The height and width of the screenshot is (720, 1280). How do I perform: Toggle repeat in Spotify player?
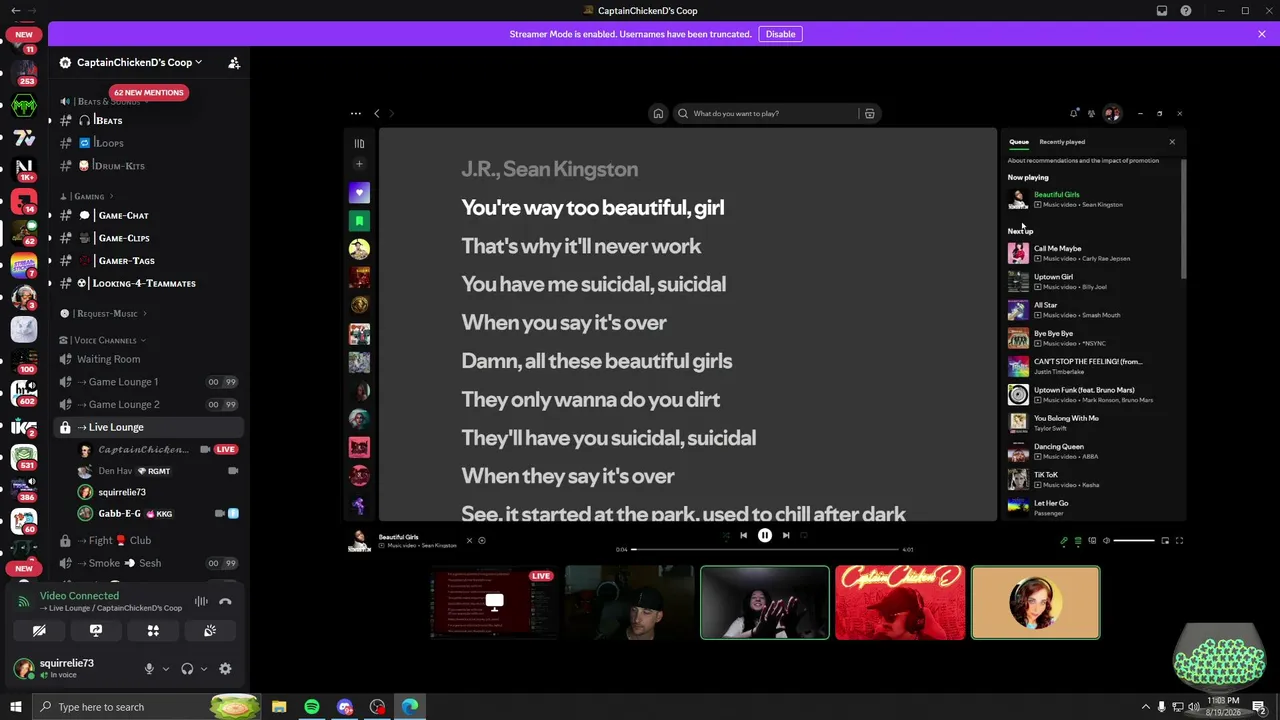coord(803,536)
